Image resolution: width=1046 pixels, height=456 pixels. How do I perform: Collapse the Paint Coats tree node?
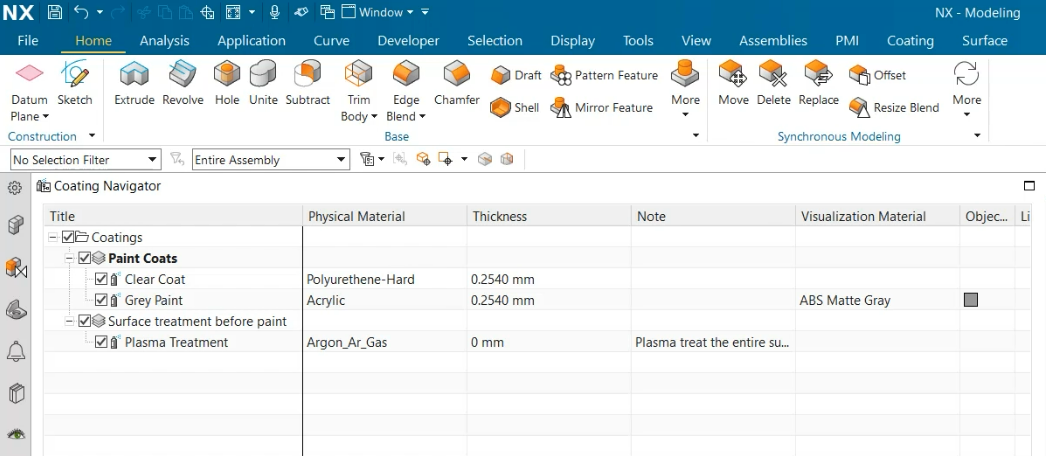[x=70, y=258]
